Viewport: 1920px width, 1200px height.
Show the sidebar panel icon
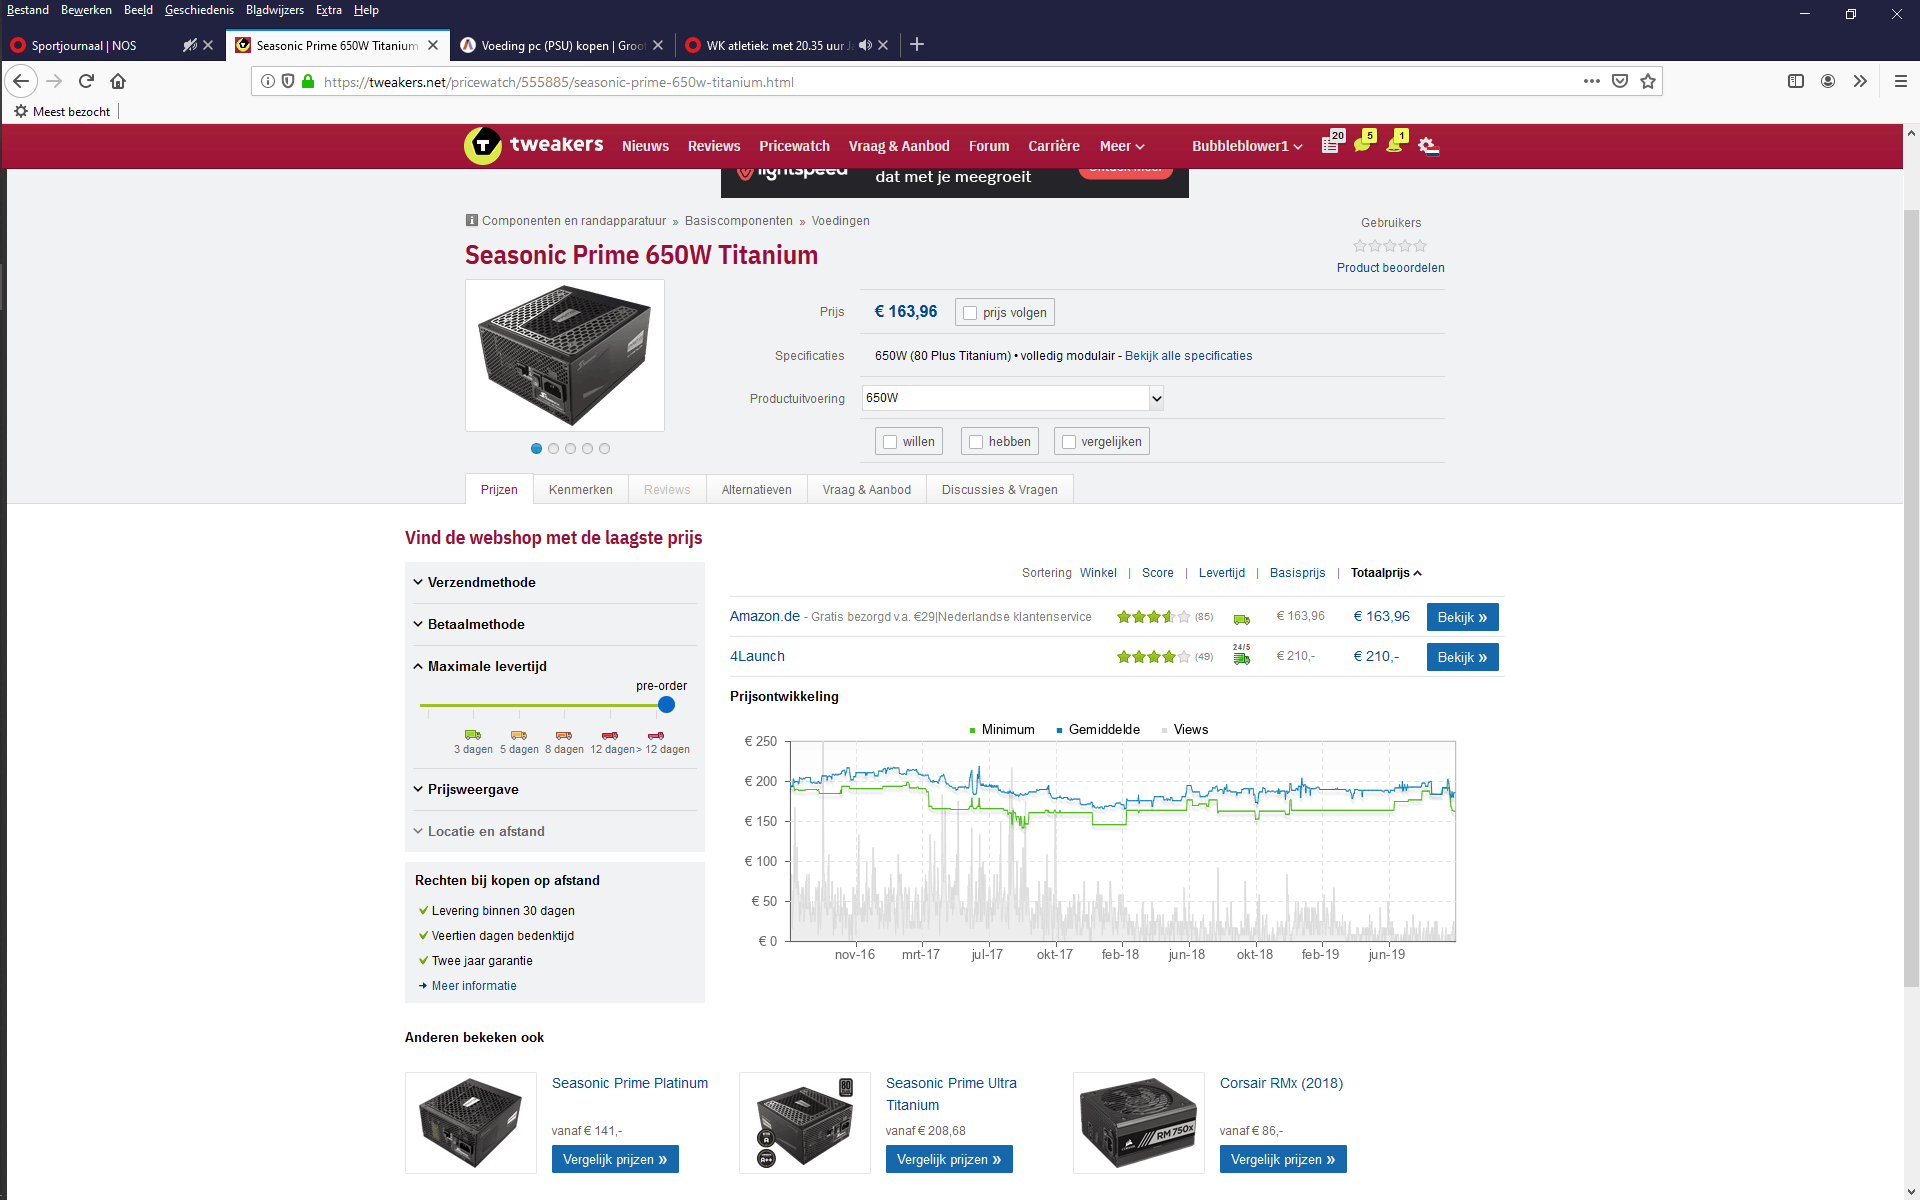pyautogui.click(x=1796, y=81)
